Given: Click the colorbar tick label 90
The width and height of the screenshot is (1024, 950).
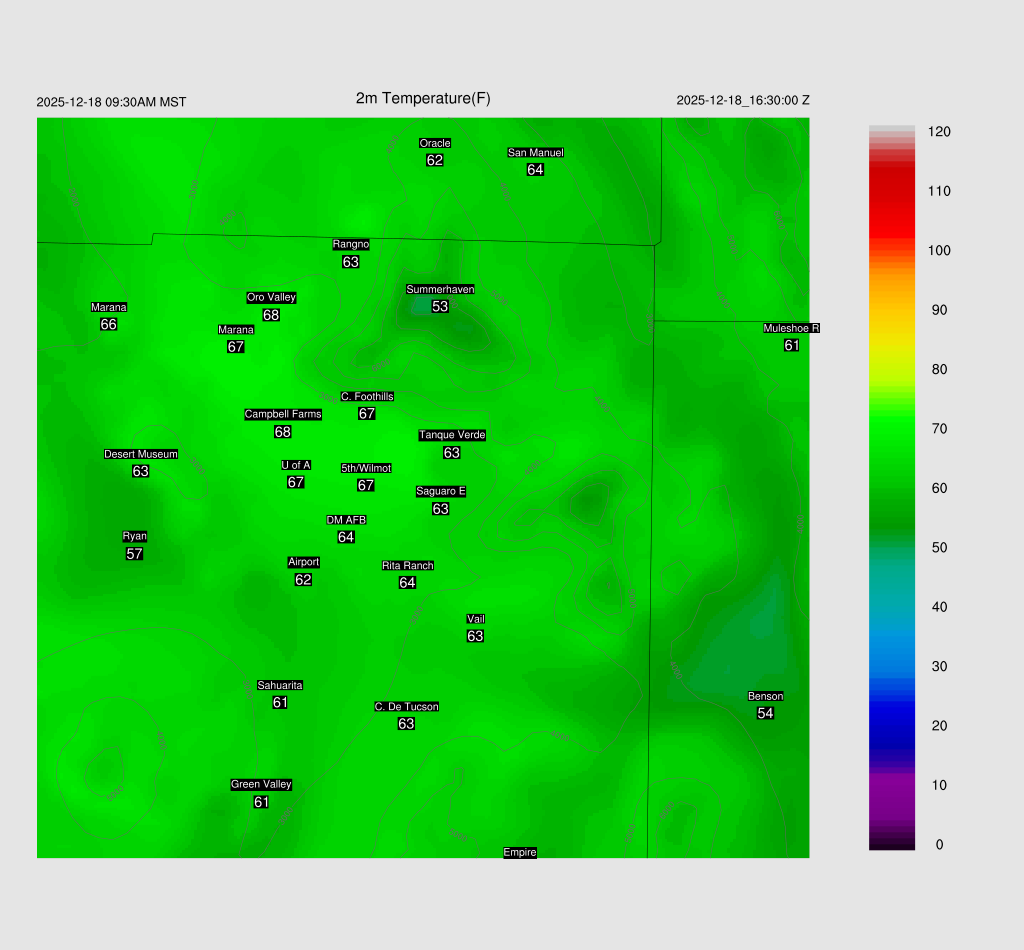Looking at the screenshot, I should 939,310.
